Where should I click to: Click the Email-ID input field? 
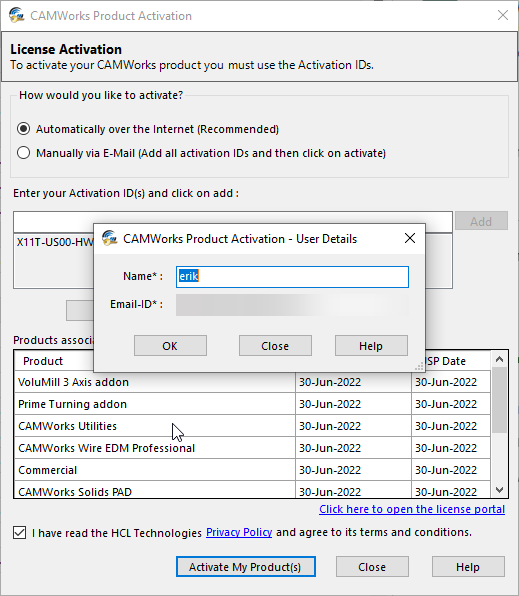[x=292, y=305]
